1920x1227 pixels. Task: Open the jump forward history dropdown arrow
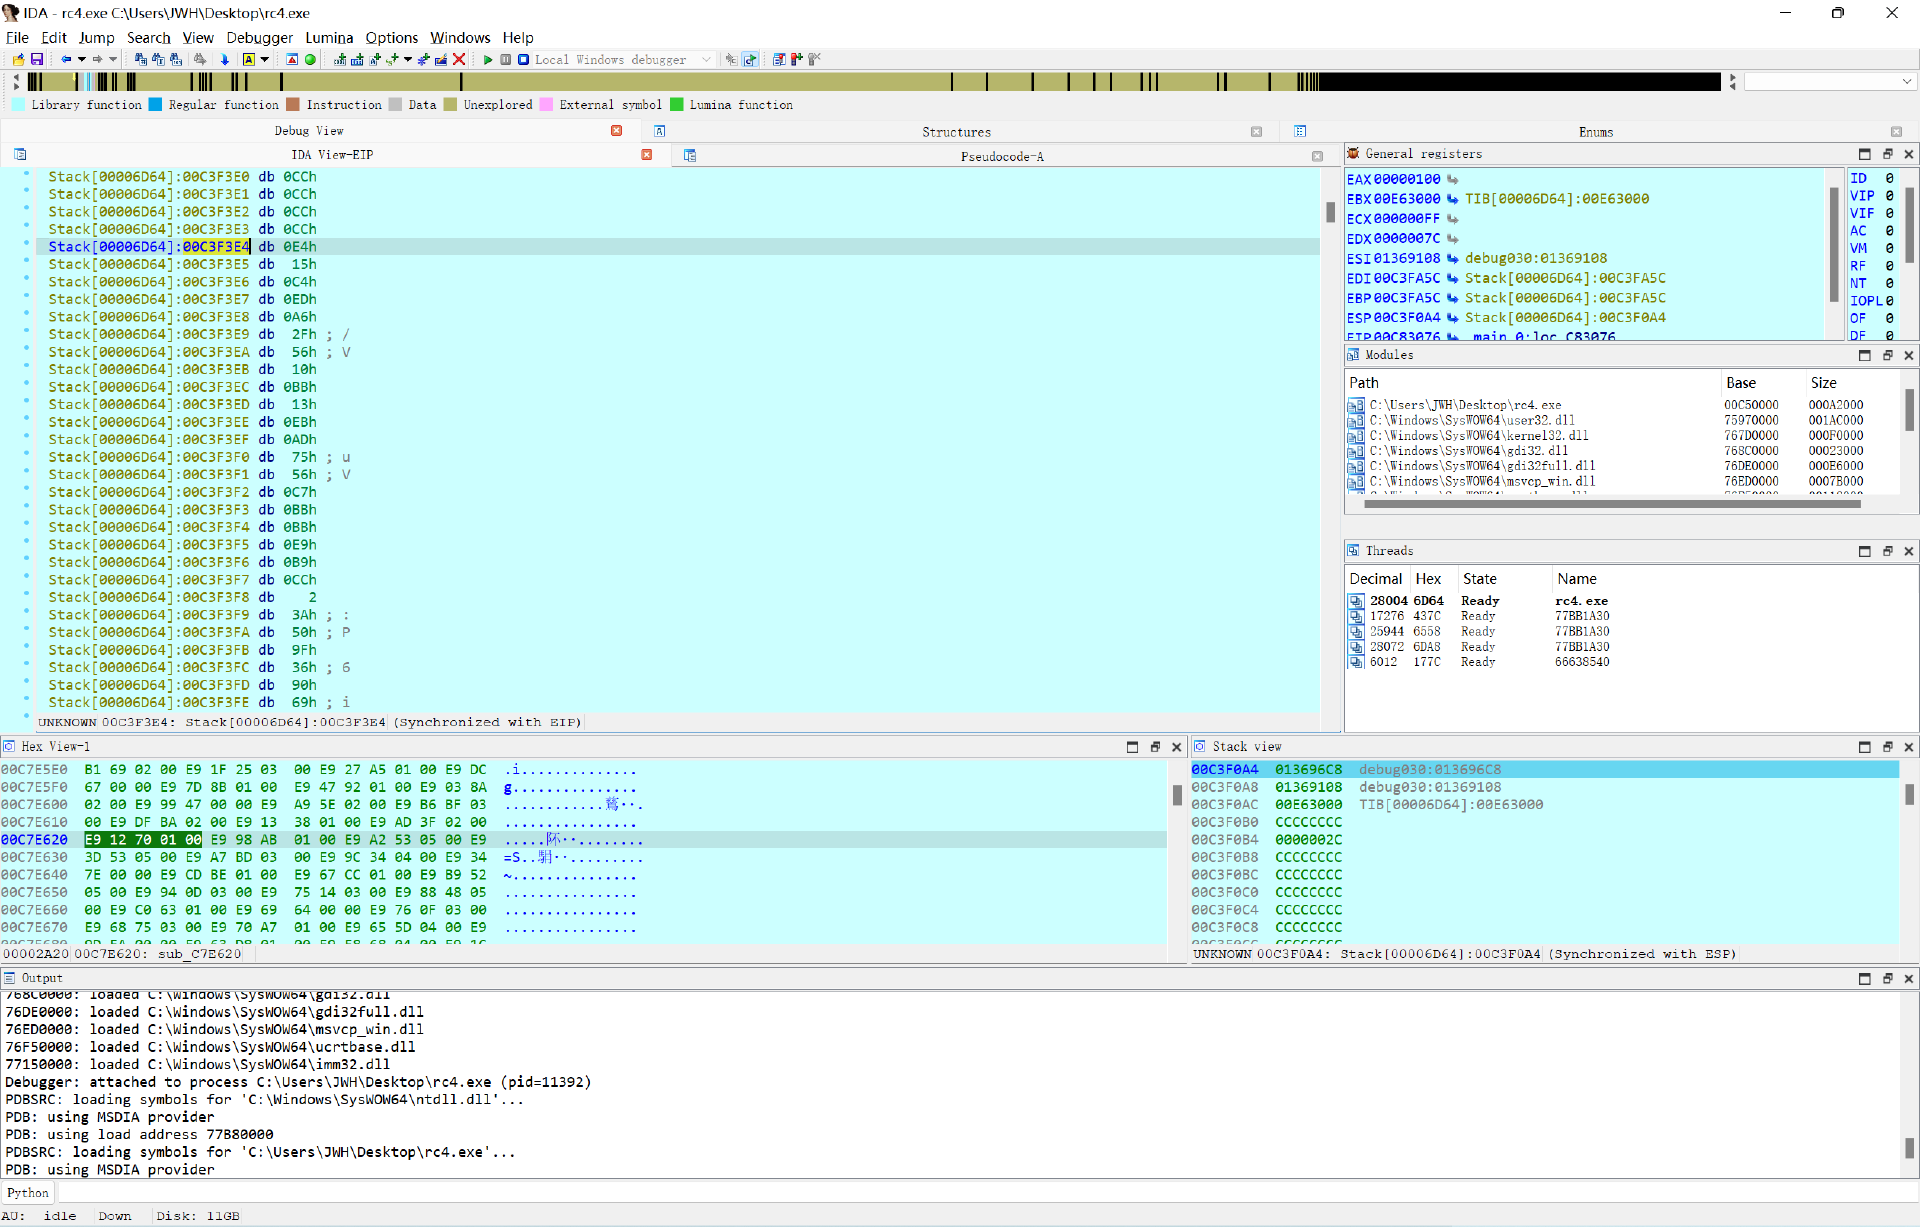coord(113,60)
